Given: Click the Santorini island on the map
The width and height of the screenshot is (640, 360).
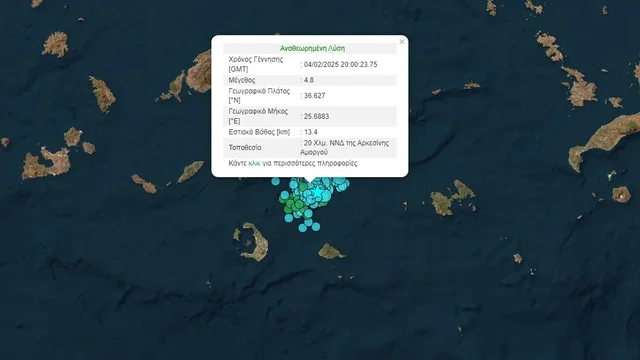Looking at the screenshot, I should pyautogui.click(x=251, y=242).
